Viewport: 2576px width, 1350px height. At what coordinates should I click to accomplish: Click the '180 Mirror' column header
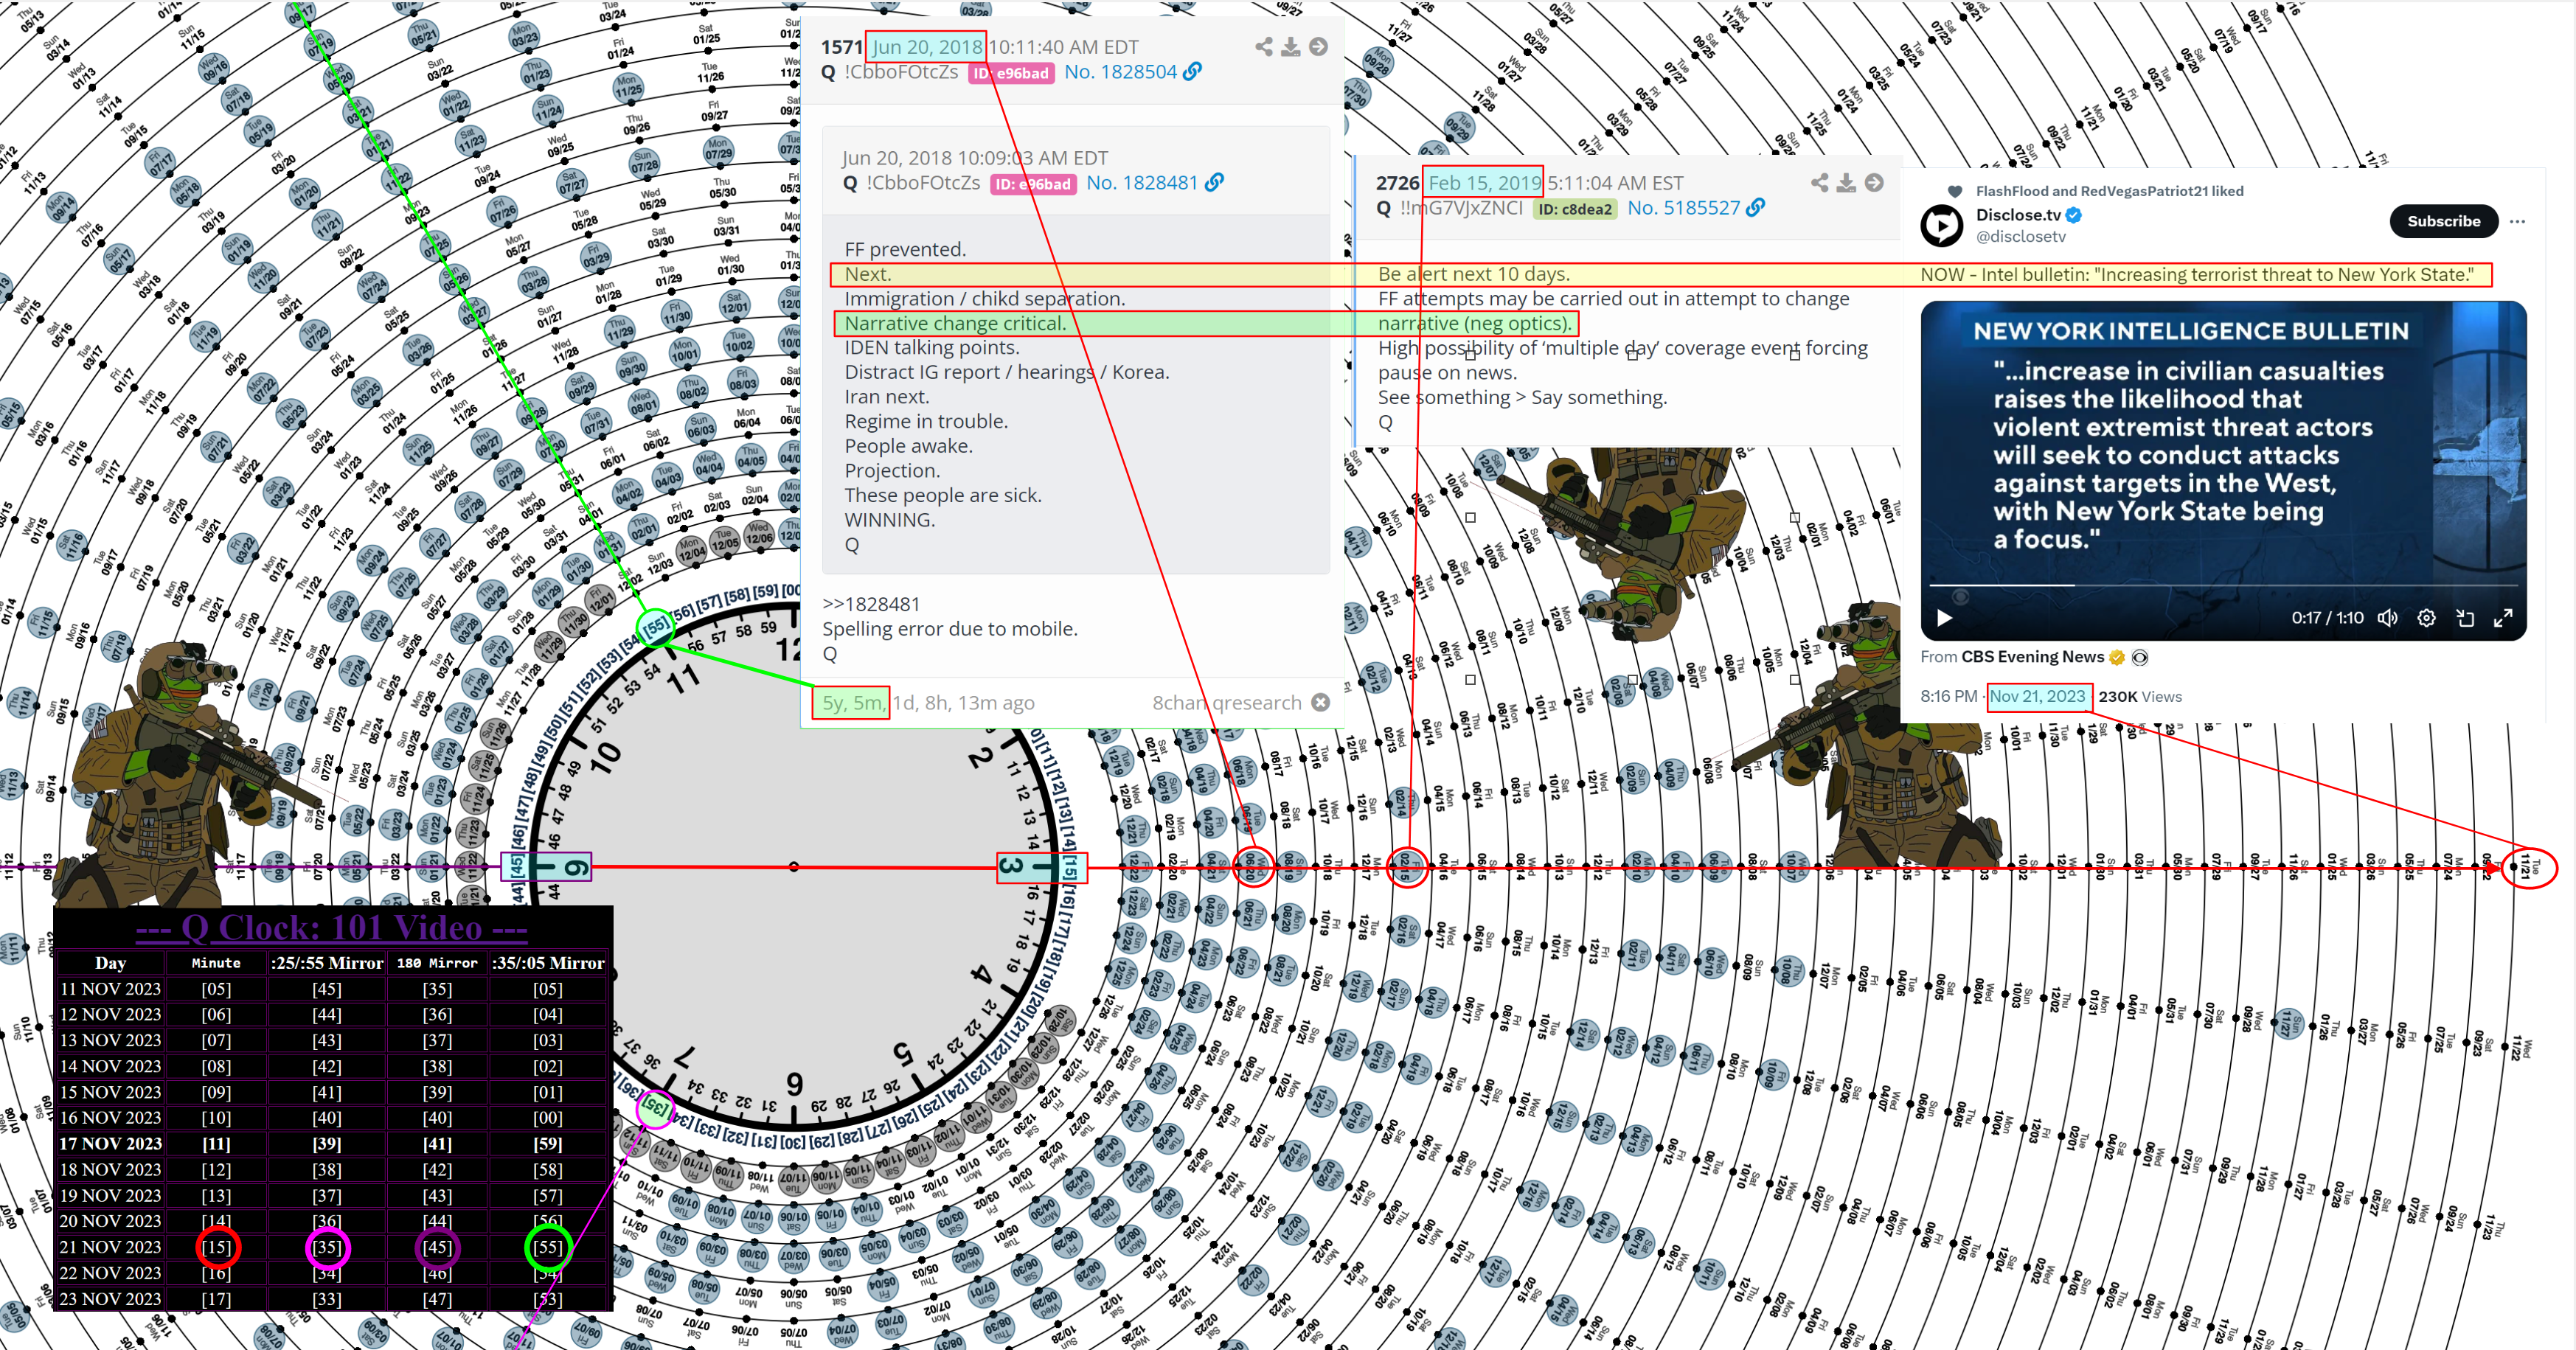437,963
